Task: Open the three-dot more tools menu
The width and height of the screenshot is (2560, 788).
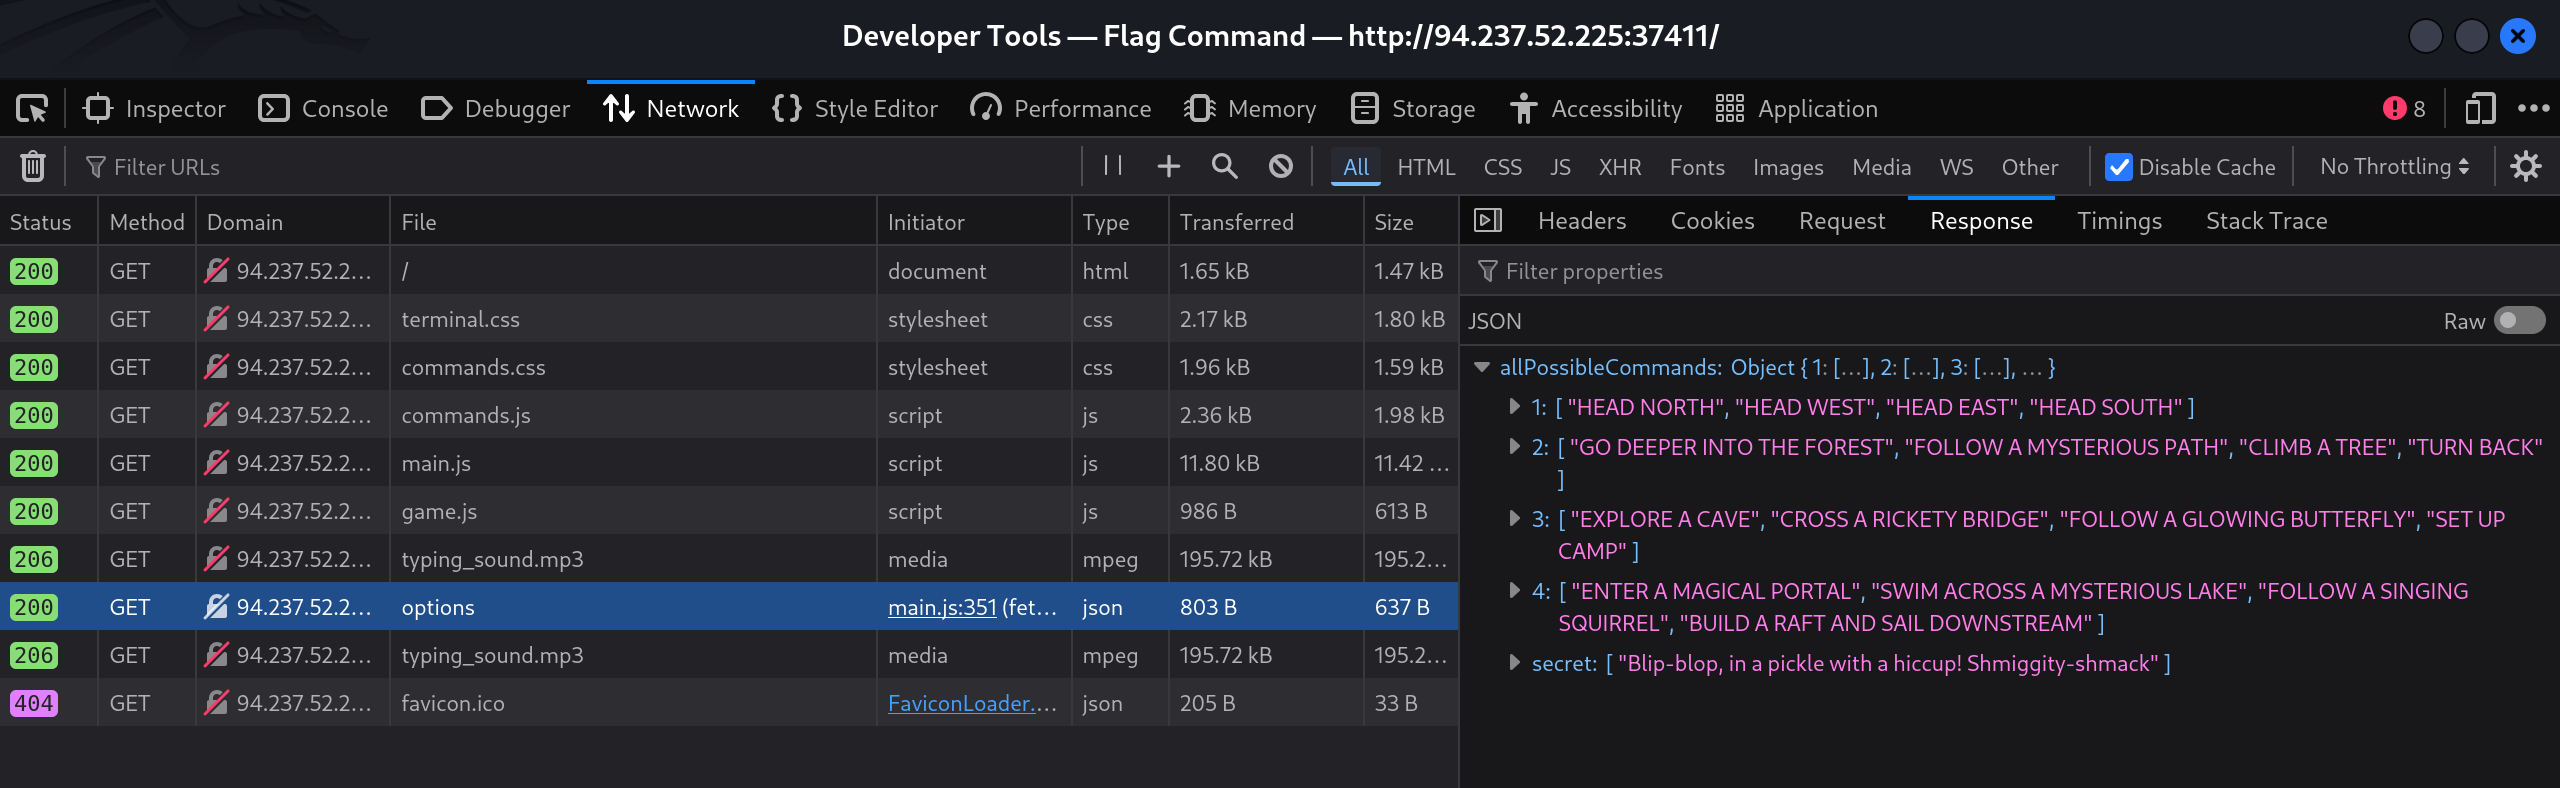Action: tap(2534, 108)
